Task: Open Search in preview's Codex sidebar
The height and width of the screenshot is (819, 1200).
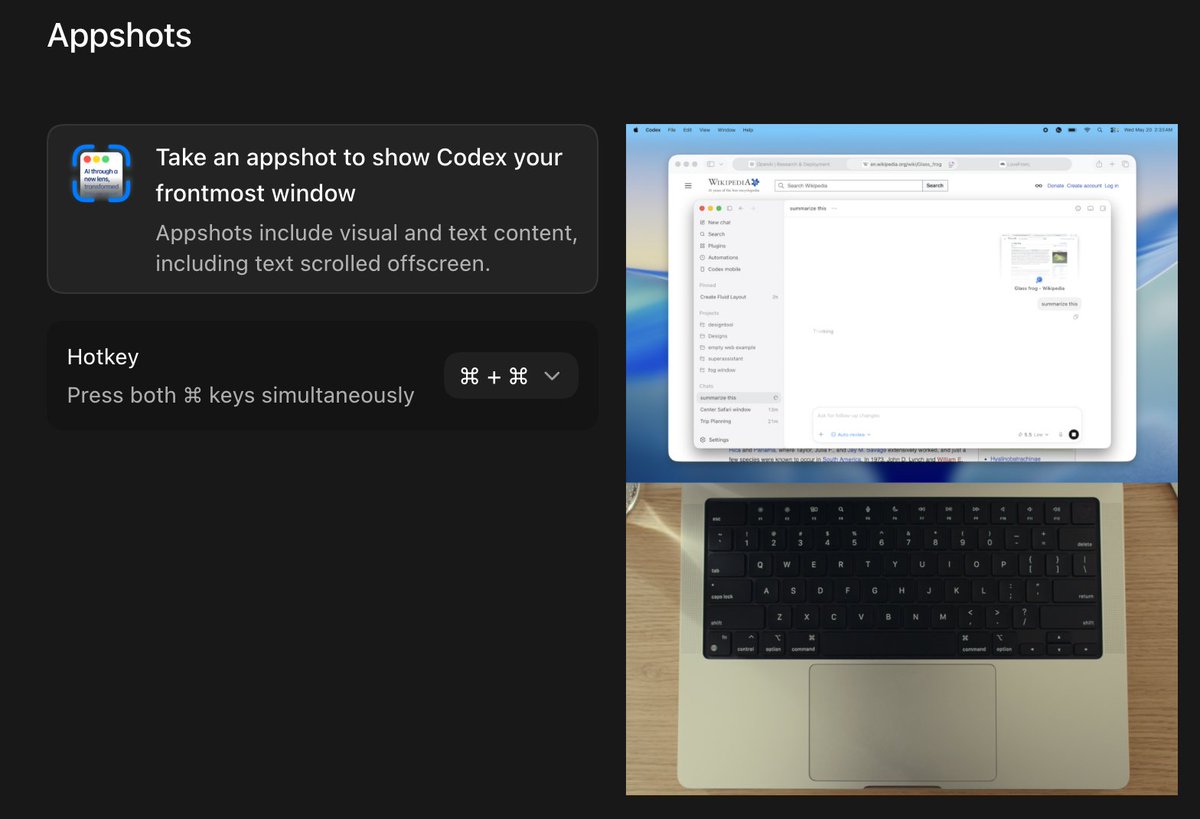Action: tap(712, 234)
